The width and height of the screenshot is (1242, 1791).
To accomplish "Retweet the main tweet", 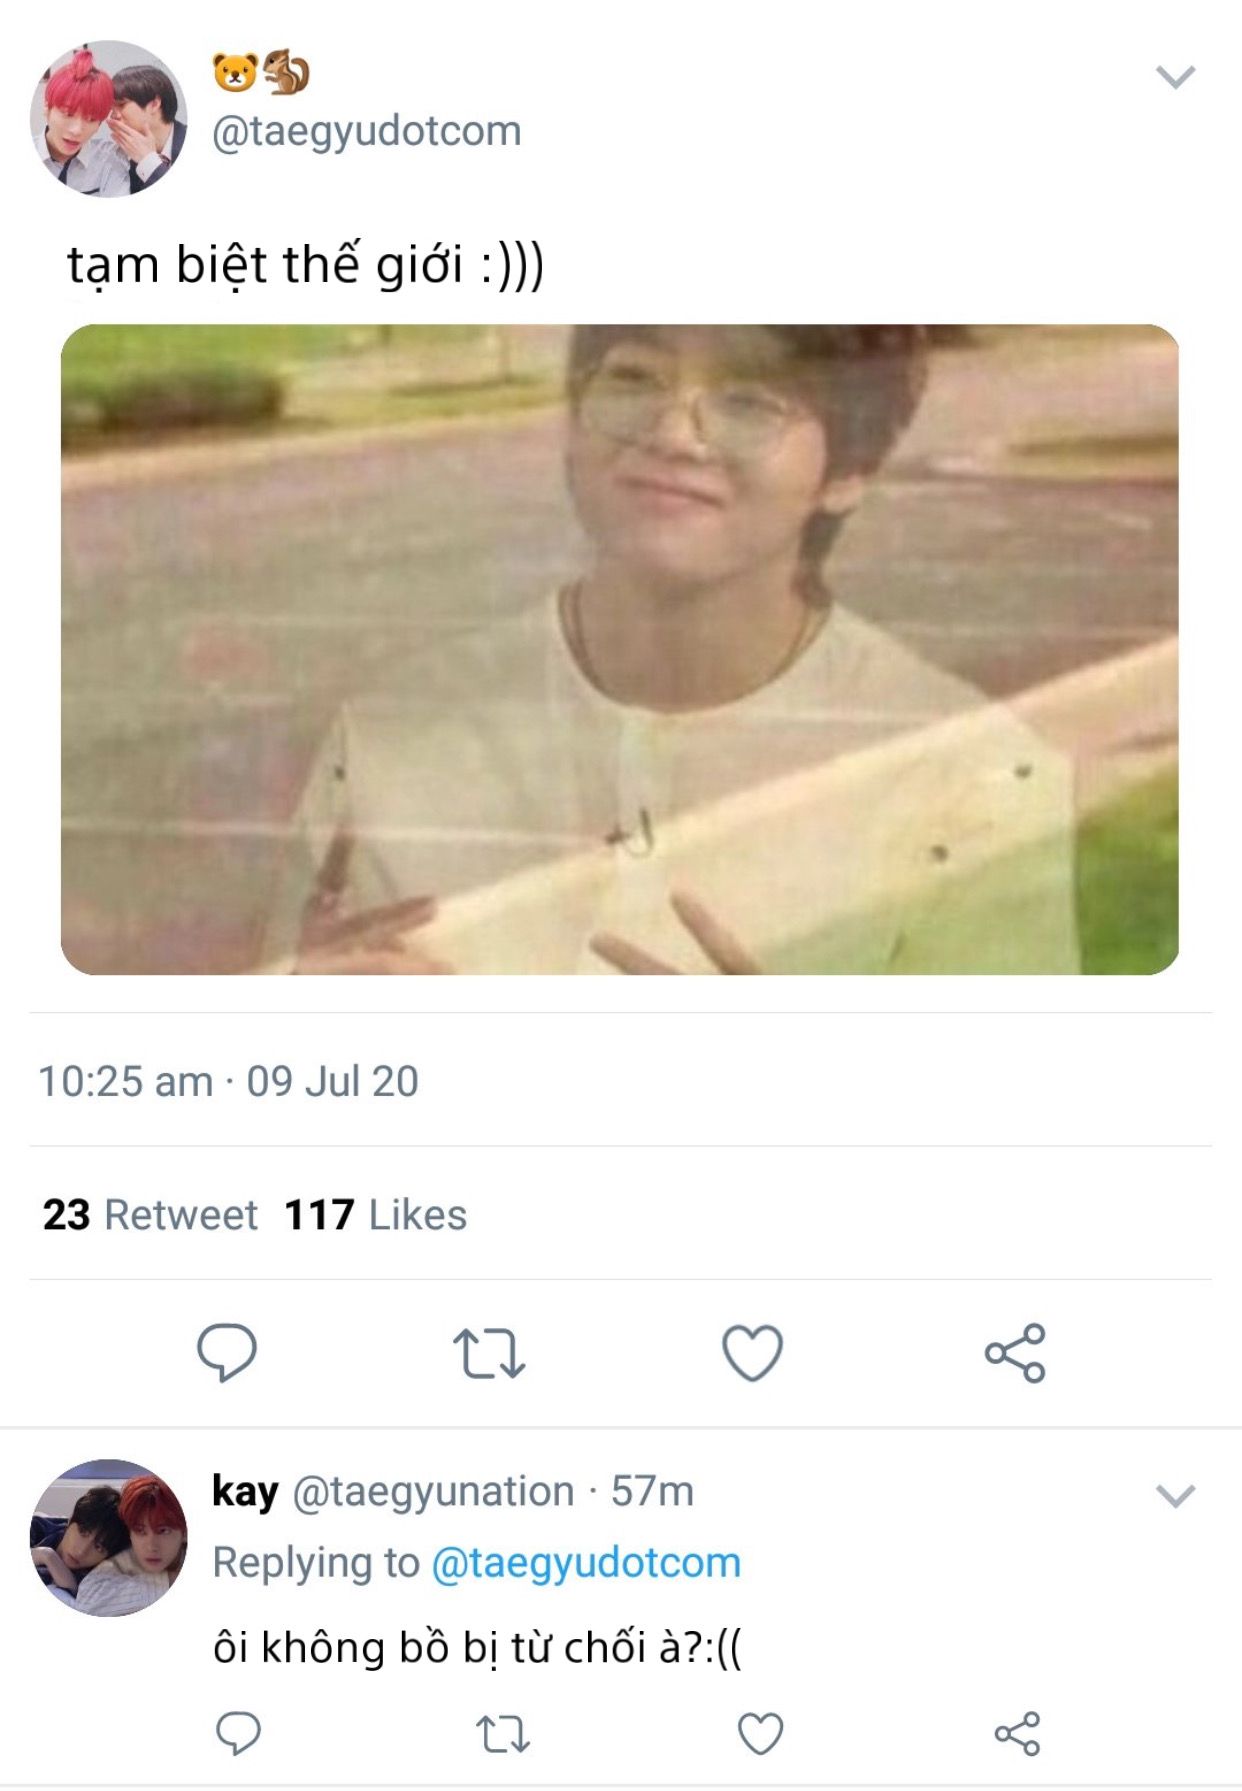I will tap(488, 1353).
